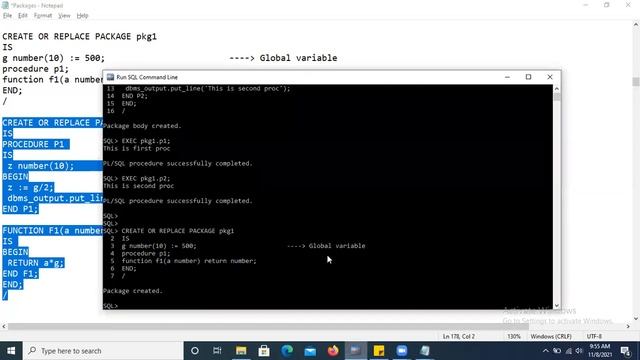The image size is (640, 360).
Task: Click Notepad horizontal scrollbar left arrow
Action: coord(4,326)
